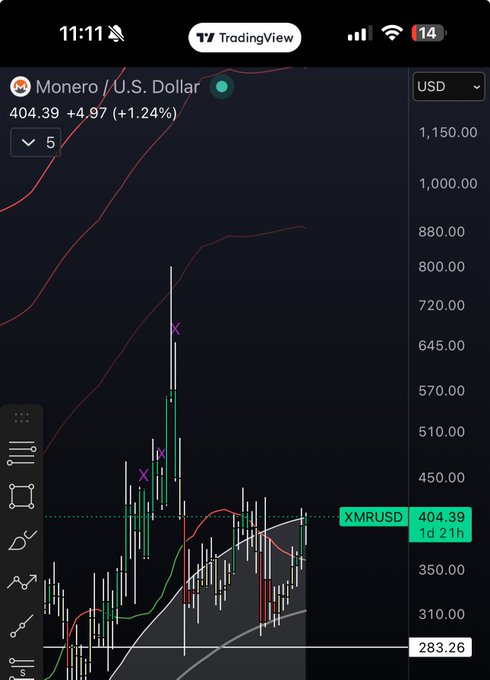Tap the silent mode bell icon
The height and width of the screenshot is (680, 490).
tap(116, 33)
